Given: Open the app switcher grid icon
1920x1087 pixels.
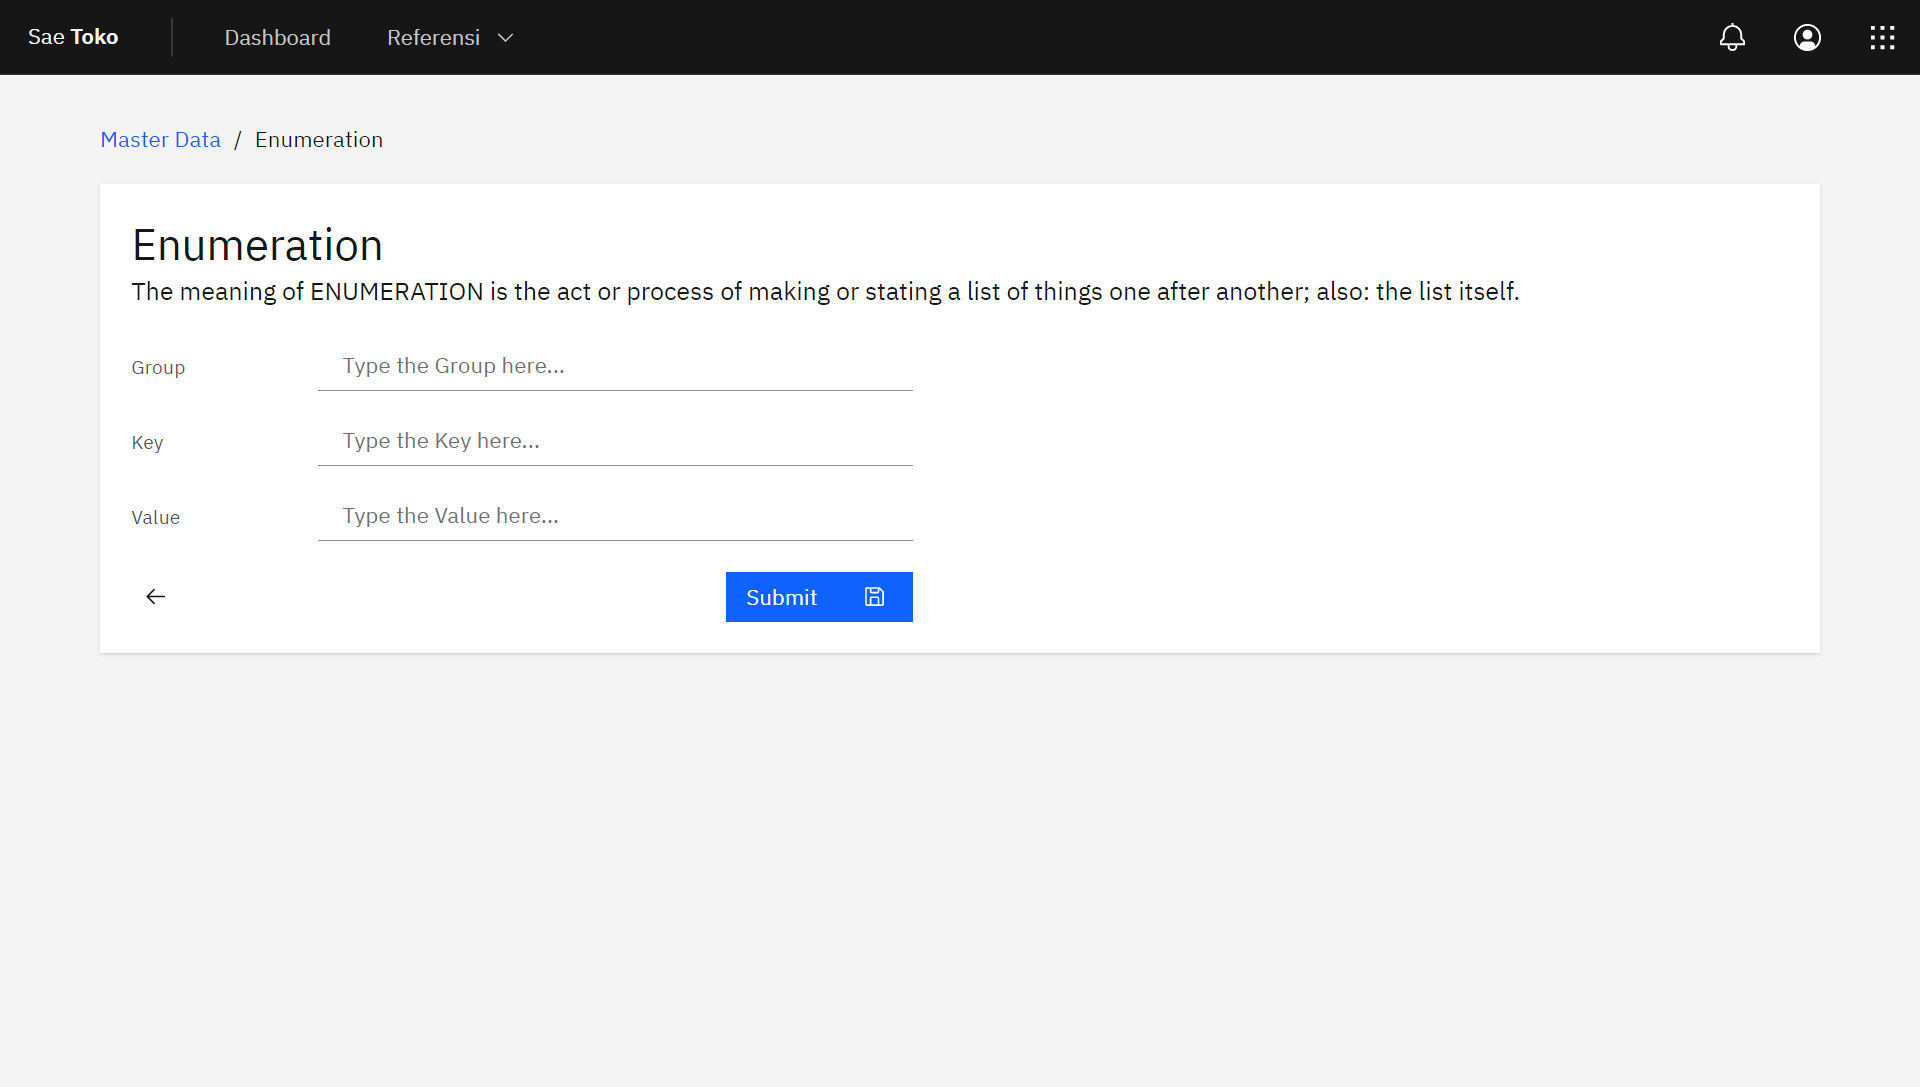Looking at the screenshot, I should pyautogui.click(x=1882, y=38).
